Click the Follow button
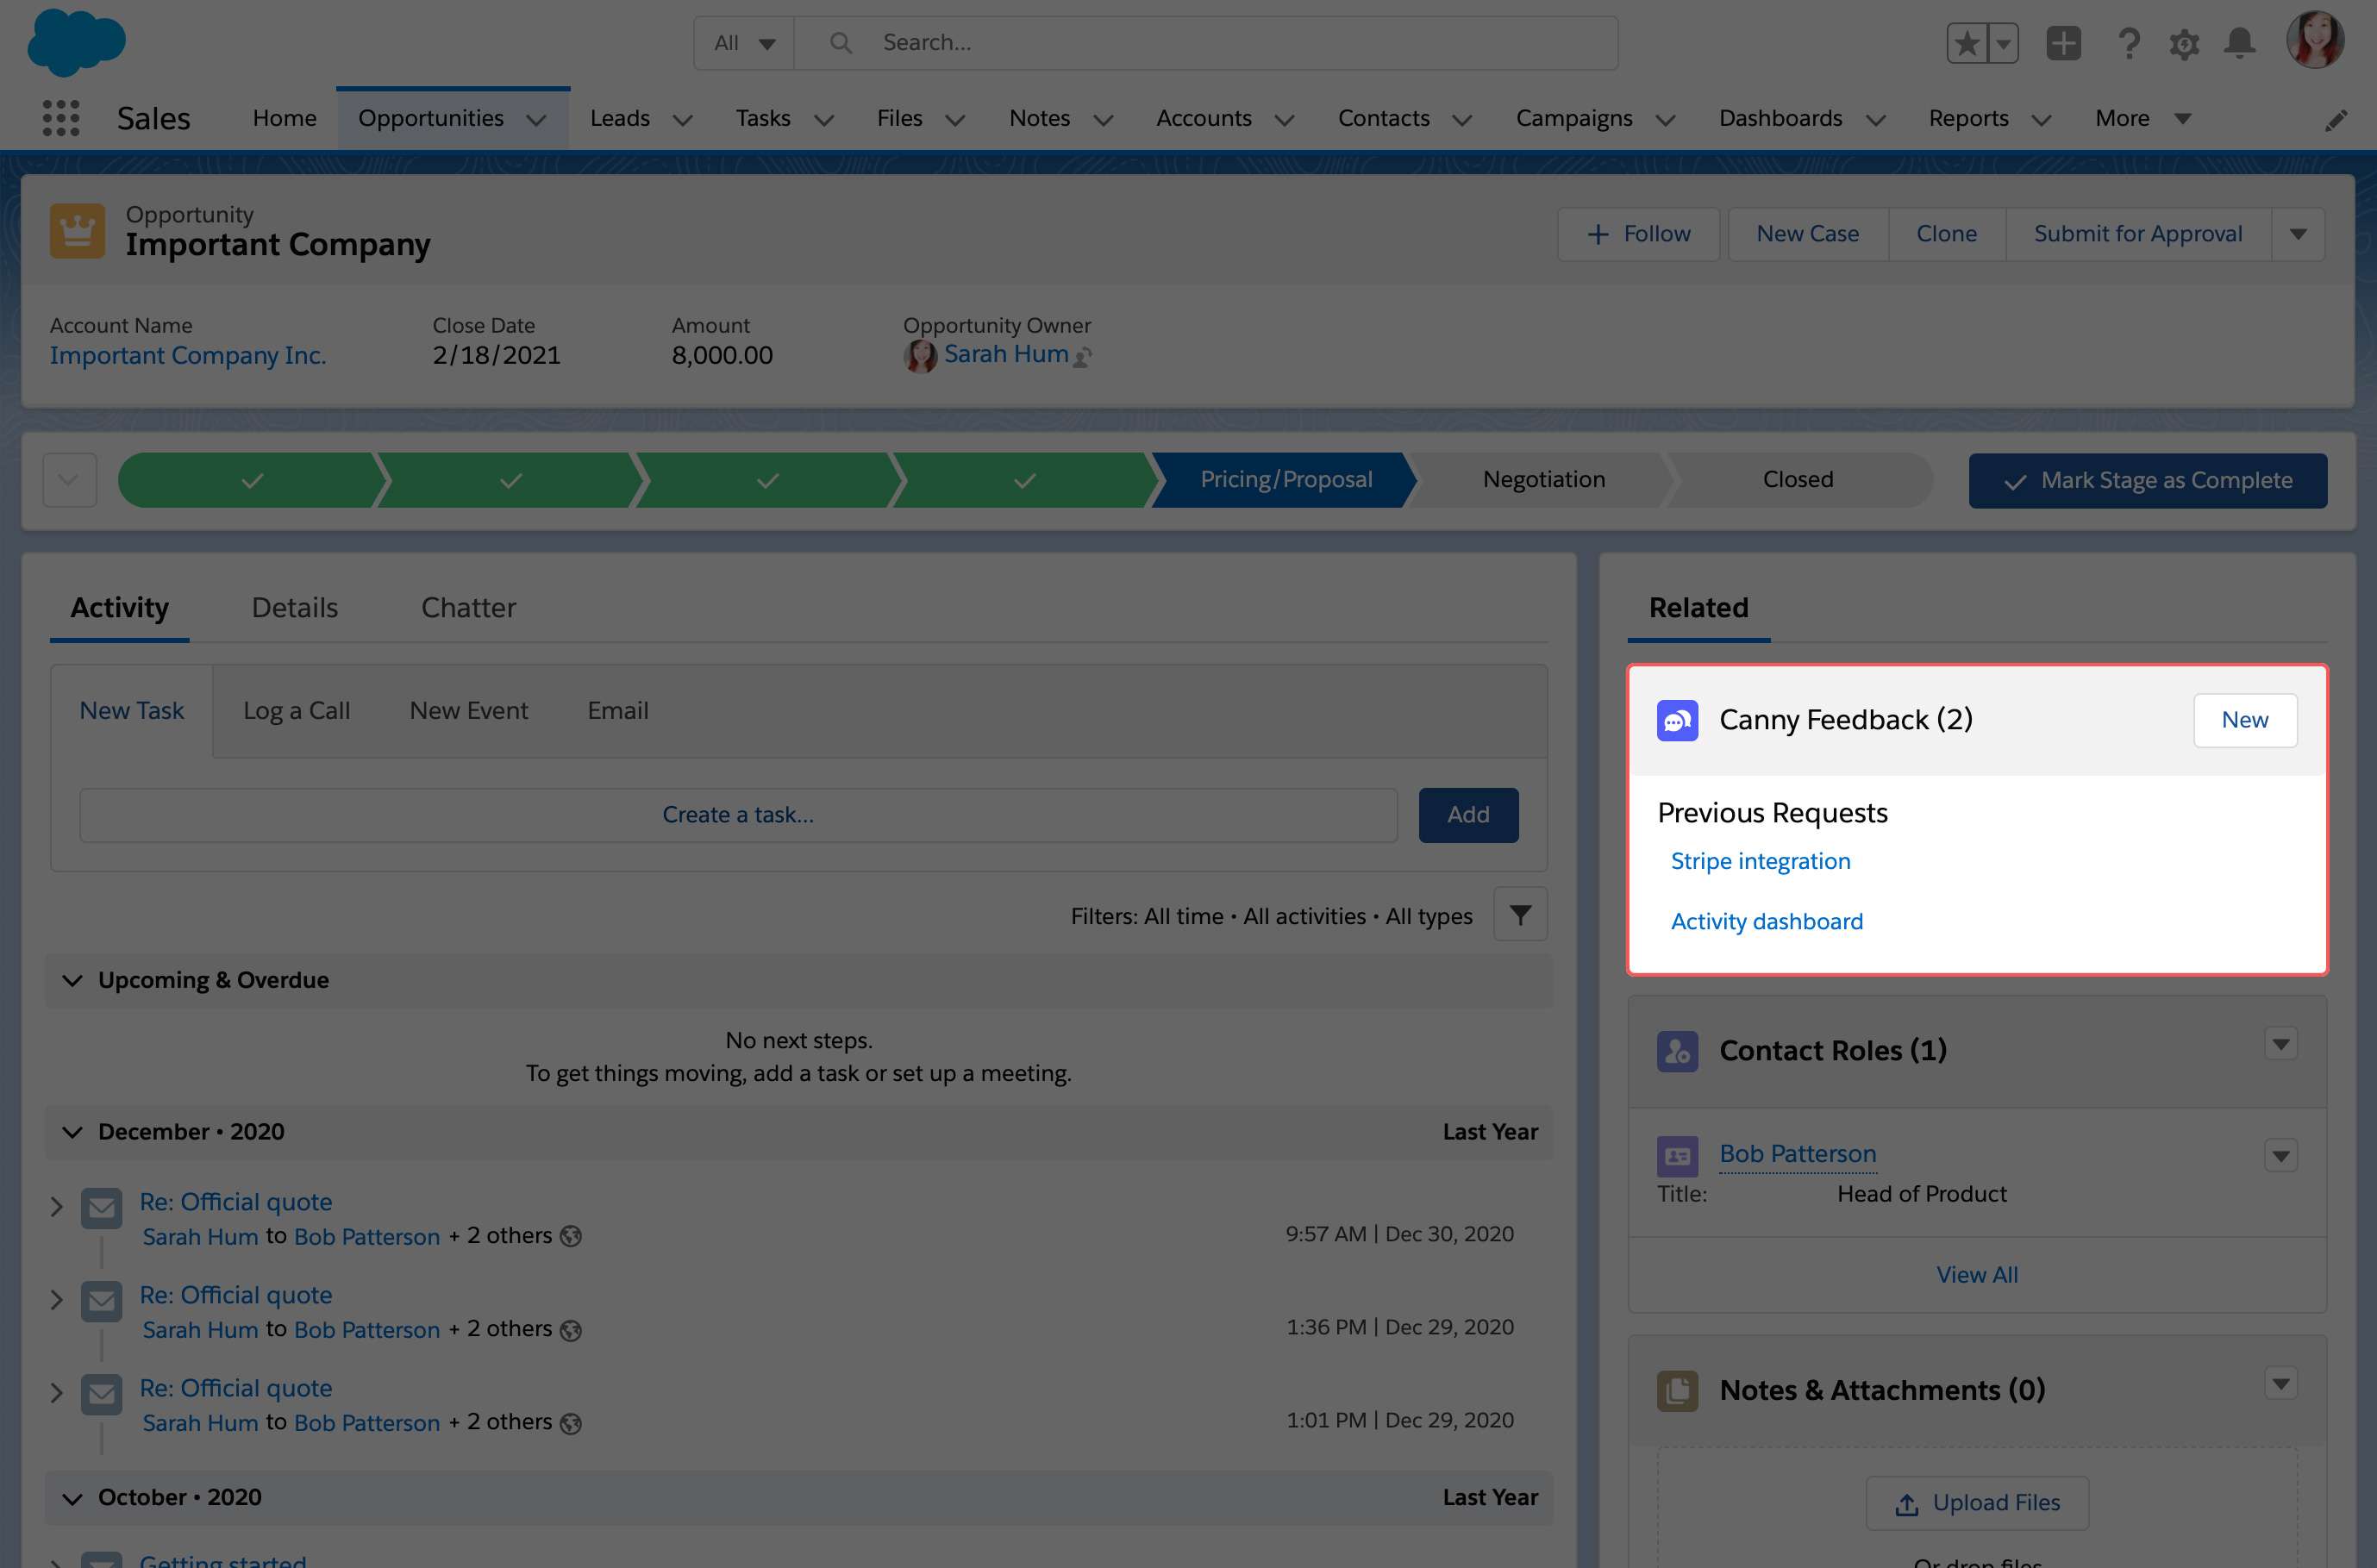The width and height of the screenshot is (2377, 1568). [x=1638, y=234]
